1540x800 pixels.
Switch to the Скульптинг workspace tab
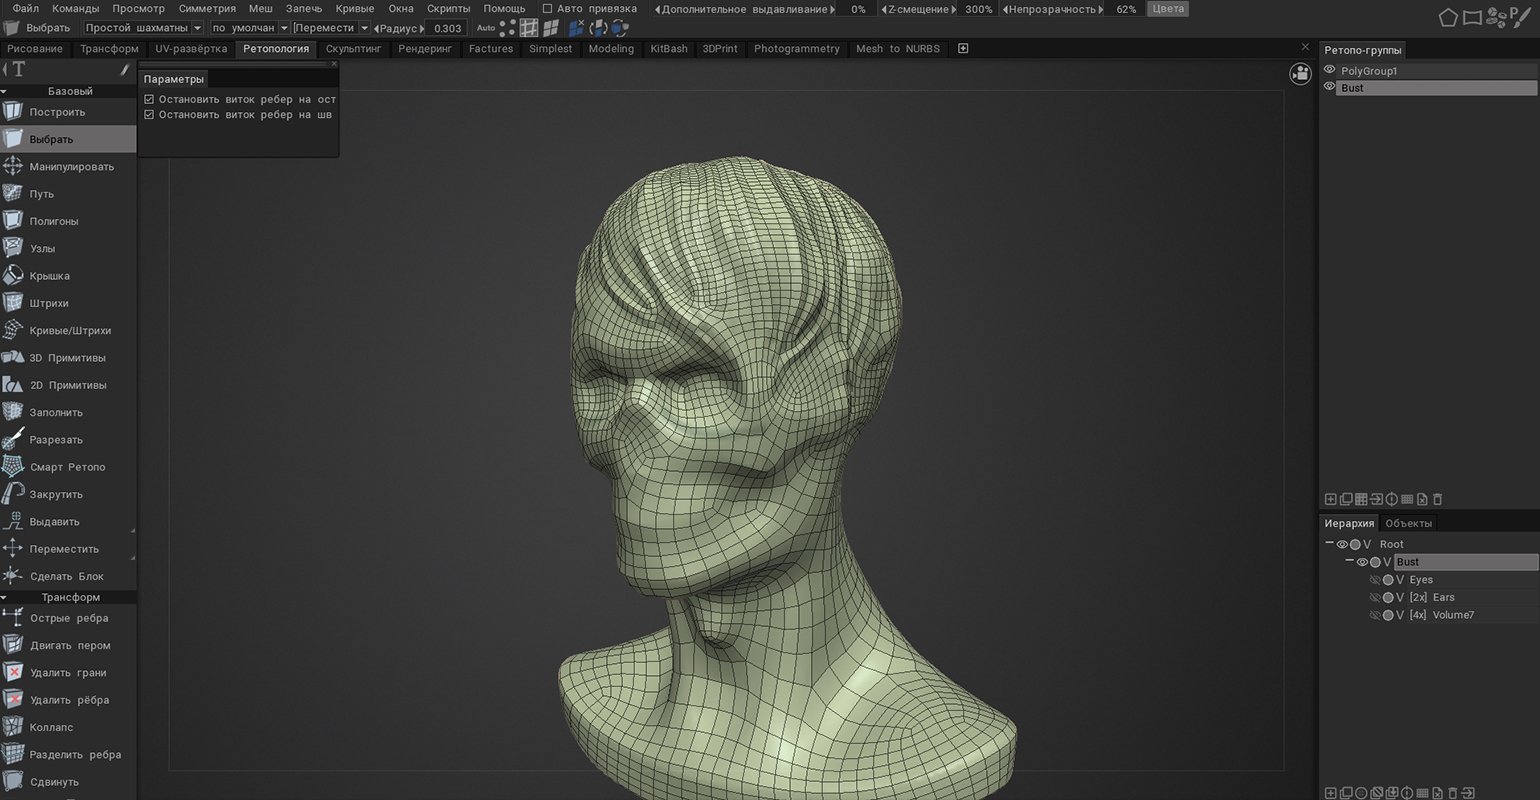353,49
